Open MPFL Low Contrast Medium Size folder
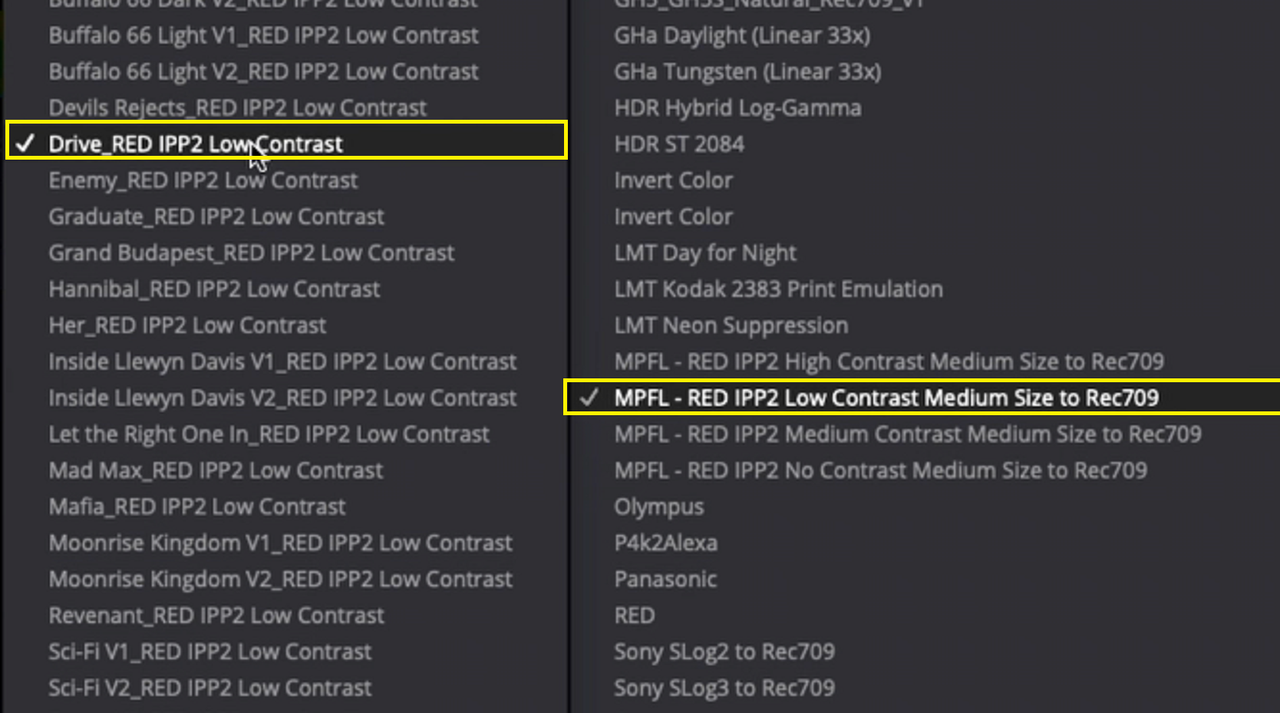Viewport: 1280px width, 713px height. 922,397
